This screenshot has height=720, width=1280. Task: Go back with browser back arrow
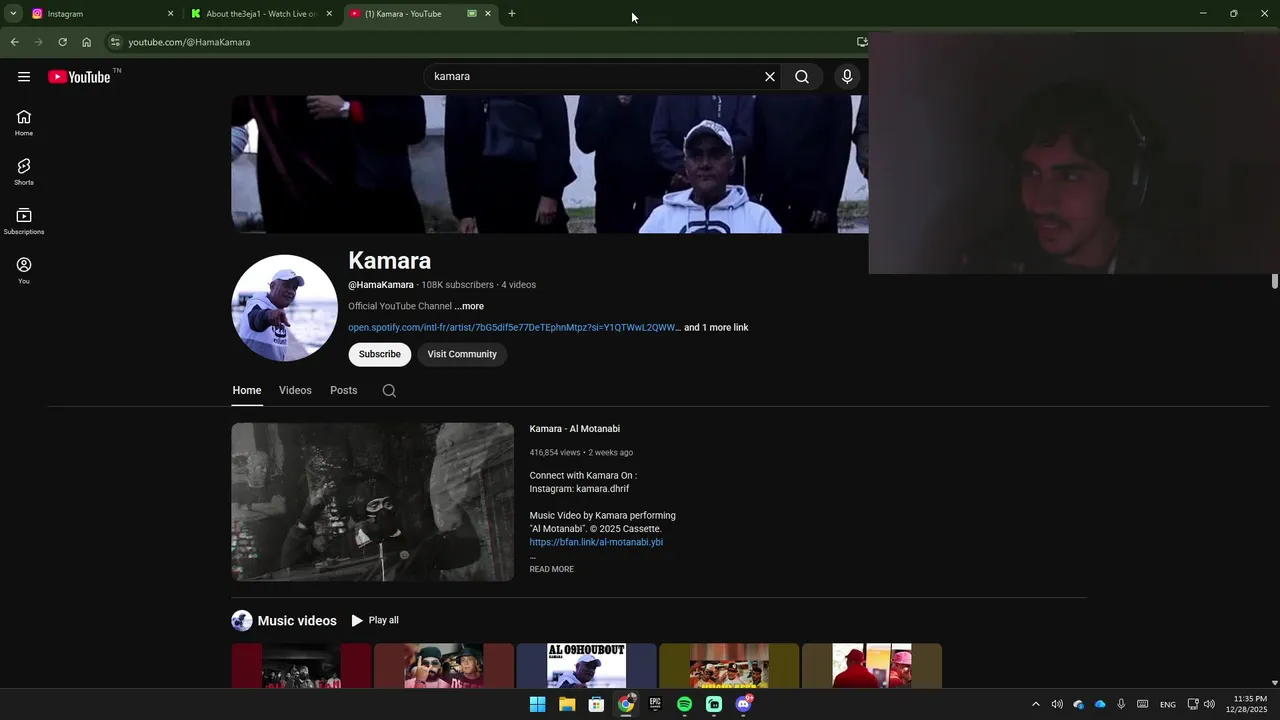pos(14,42)
